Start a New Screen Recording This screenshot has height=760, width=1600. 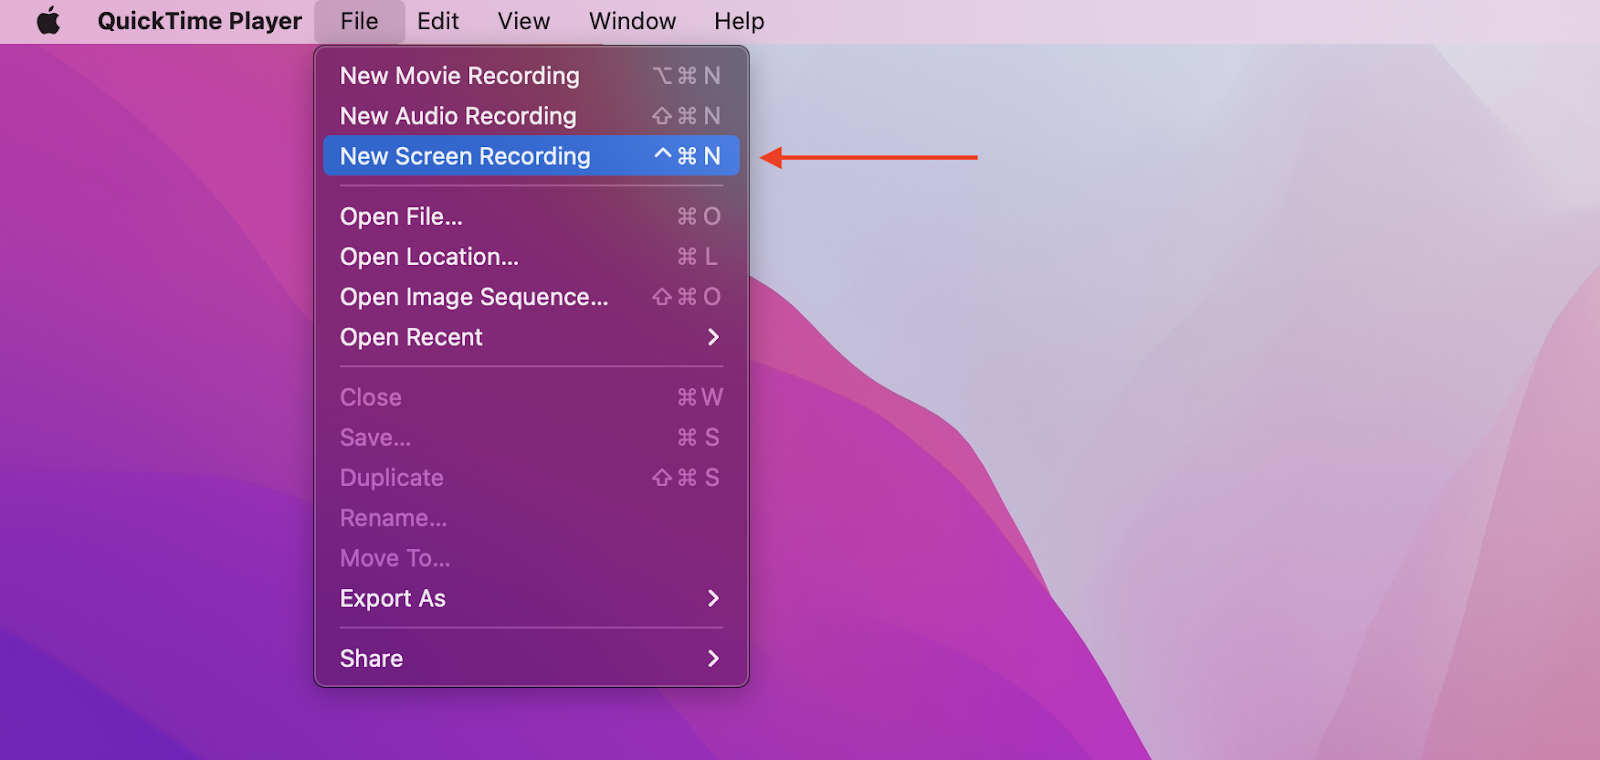pyautogui.click(x=531, y=156)
